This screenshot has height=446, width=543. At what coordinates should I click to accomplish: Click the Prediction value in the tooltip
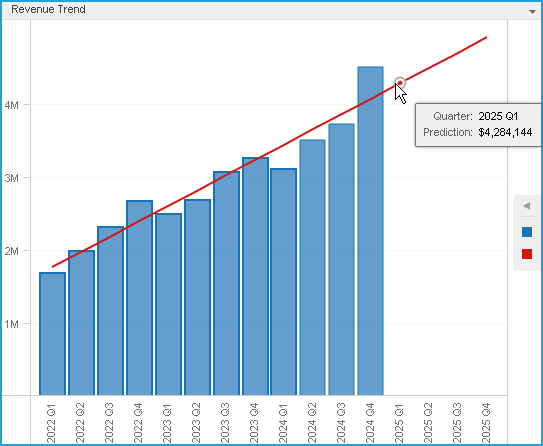point(505,132)
